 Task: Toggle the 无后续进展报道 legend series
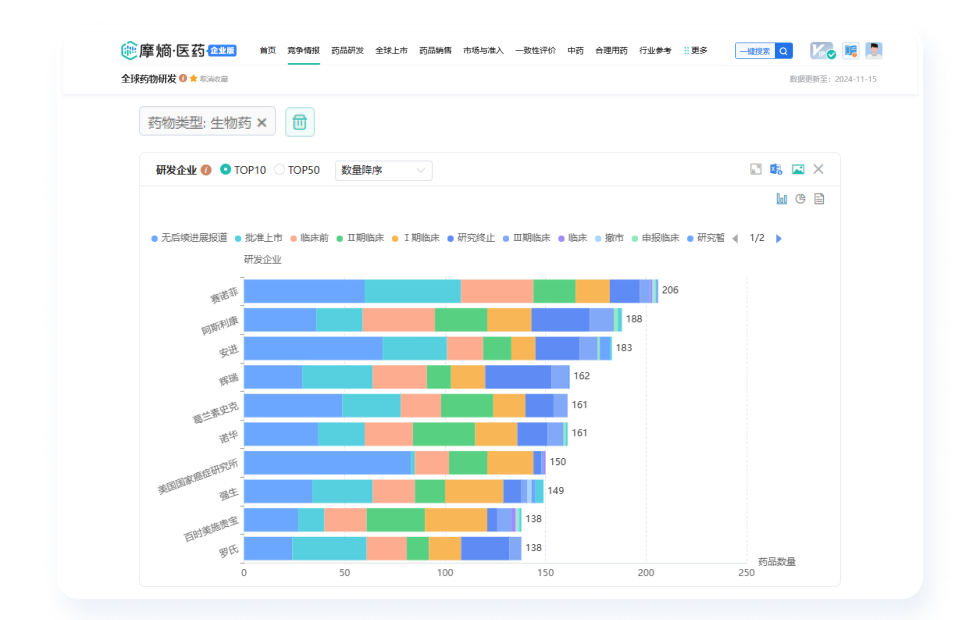coord(189,238)
